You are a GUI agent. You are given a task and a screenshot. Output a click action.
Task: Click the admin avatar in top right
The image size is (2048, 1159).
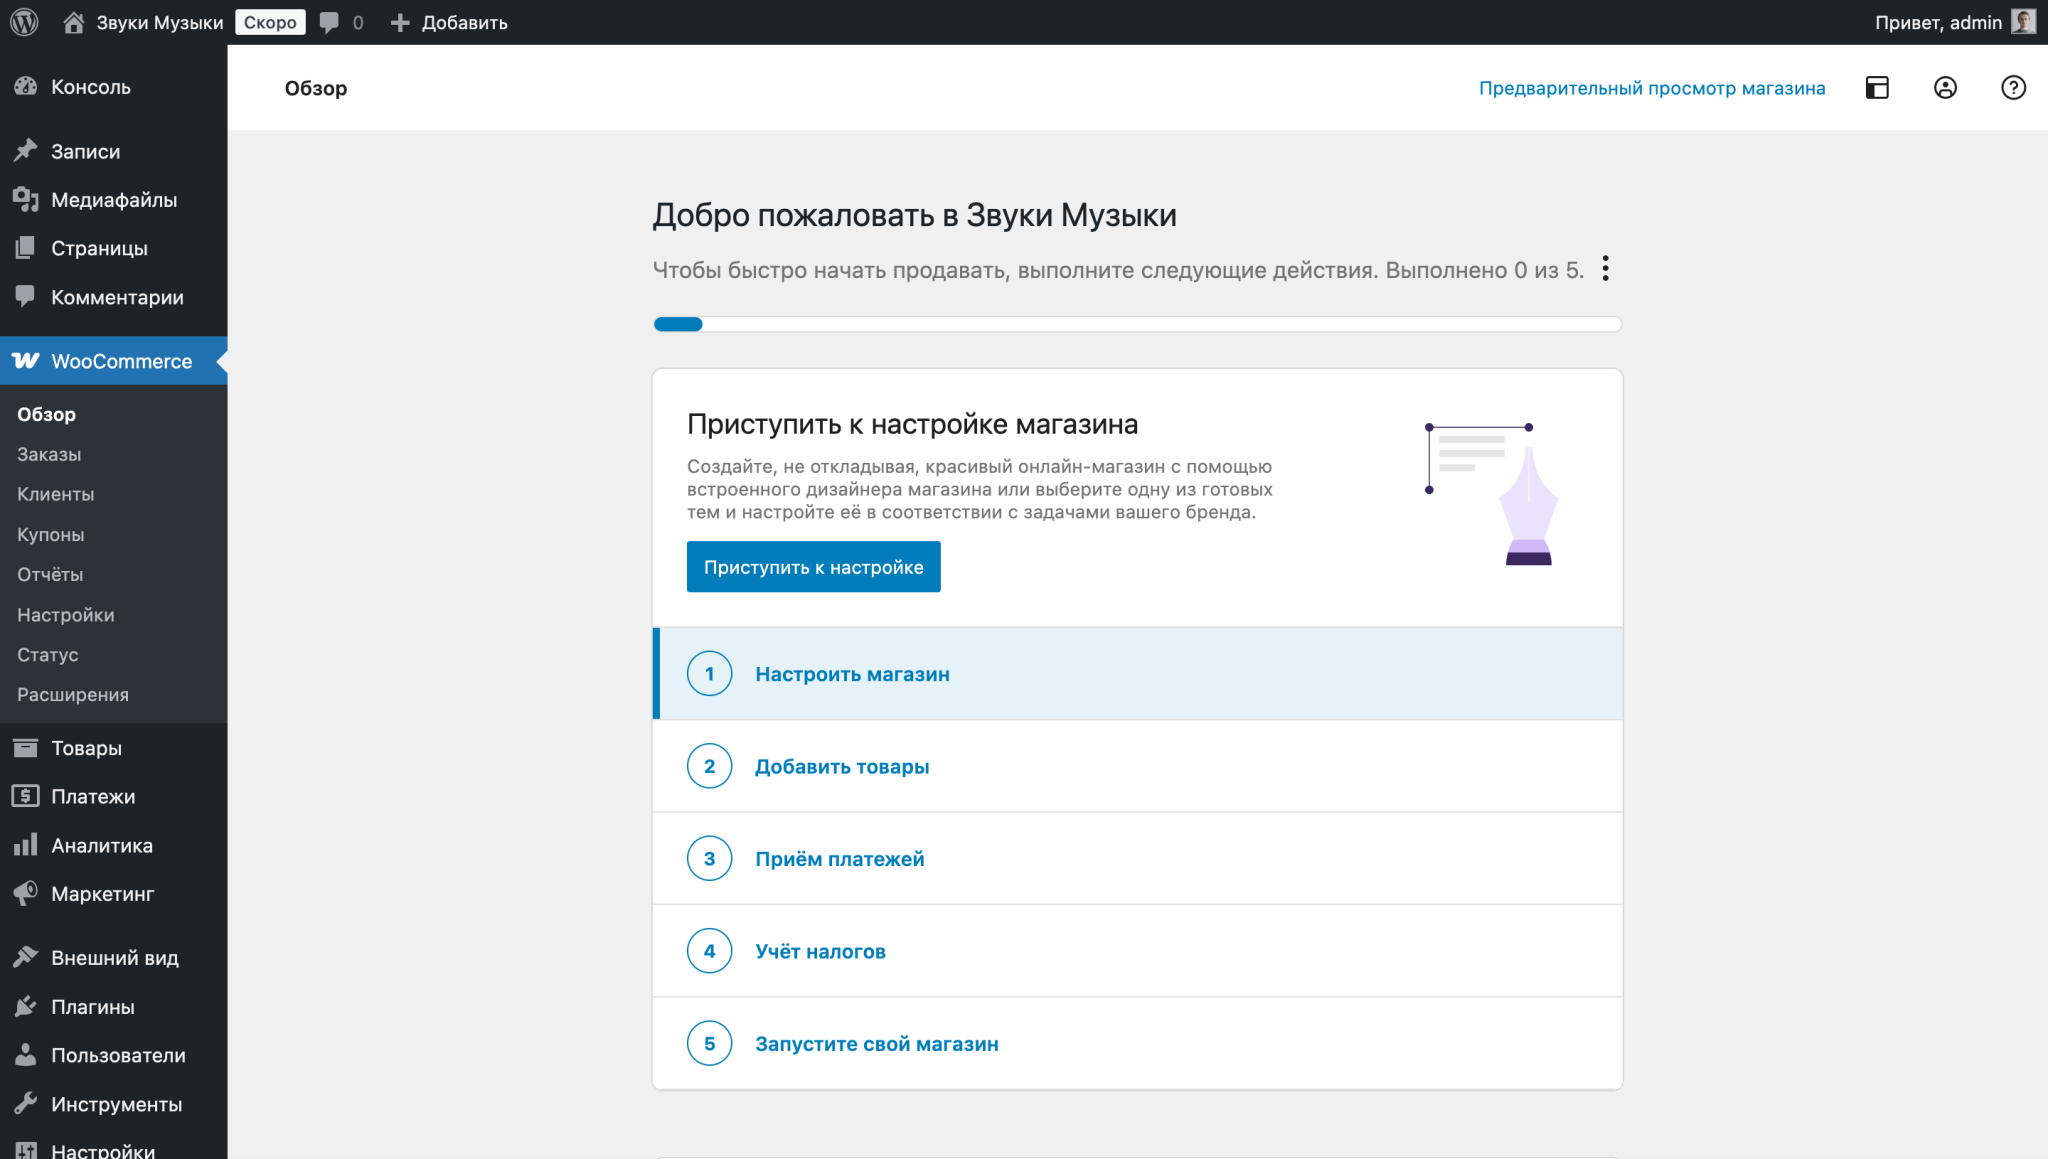tap(2024, 21)
